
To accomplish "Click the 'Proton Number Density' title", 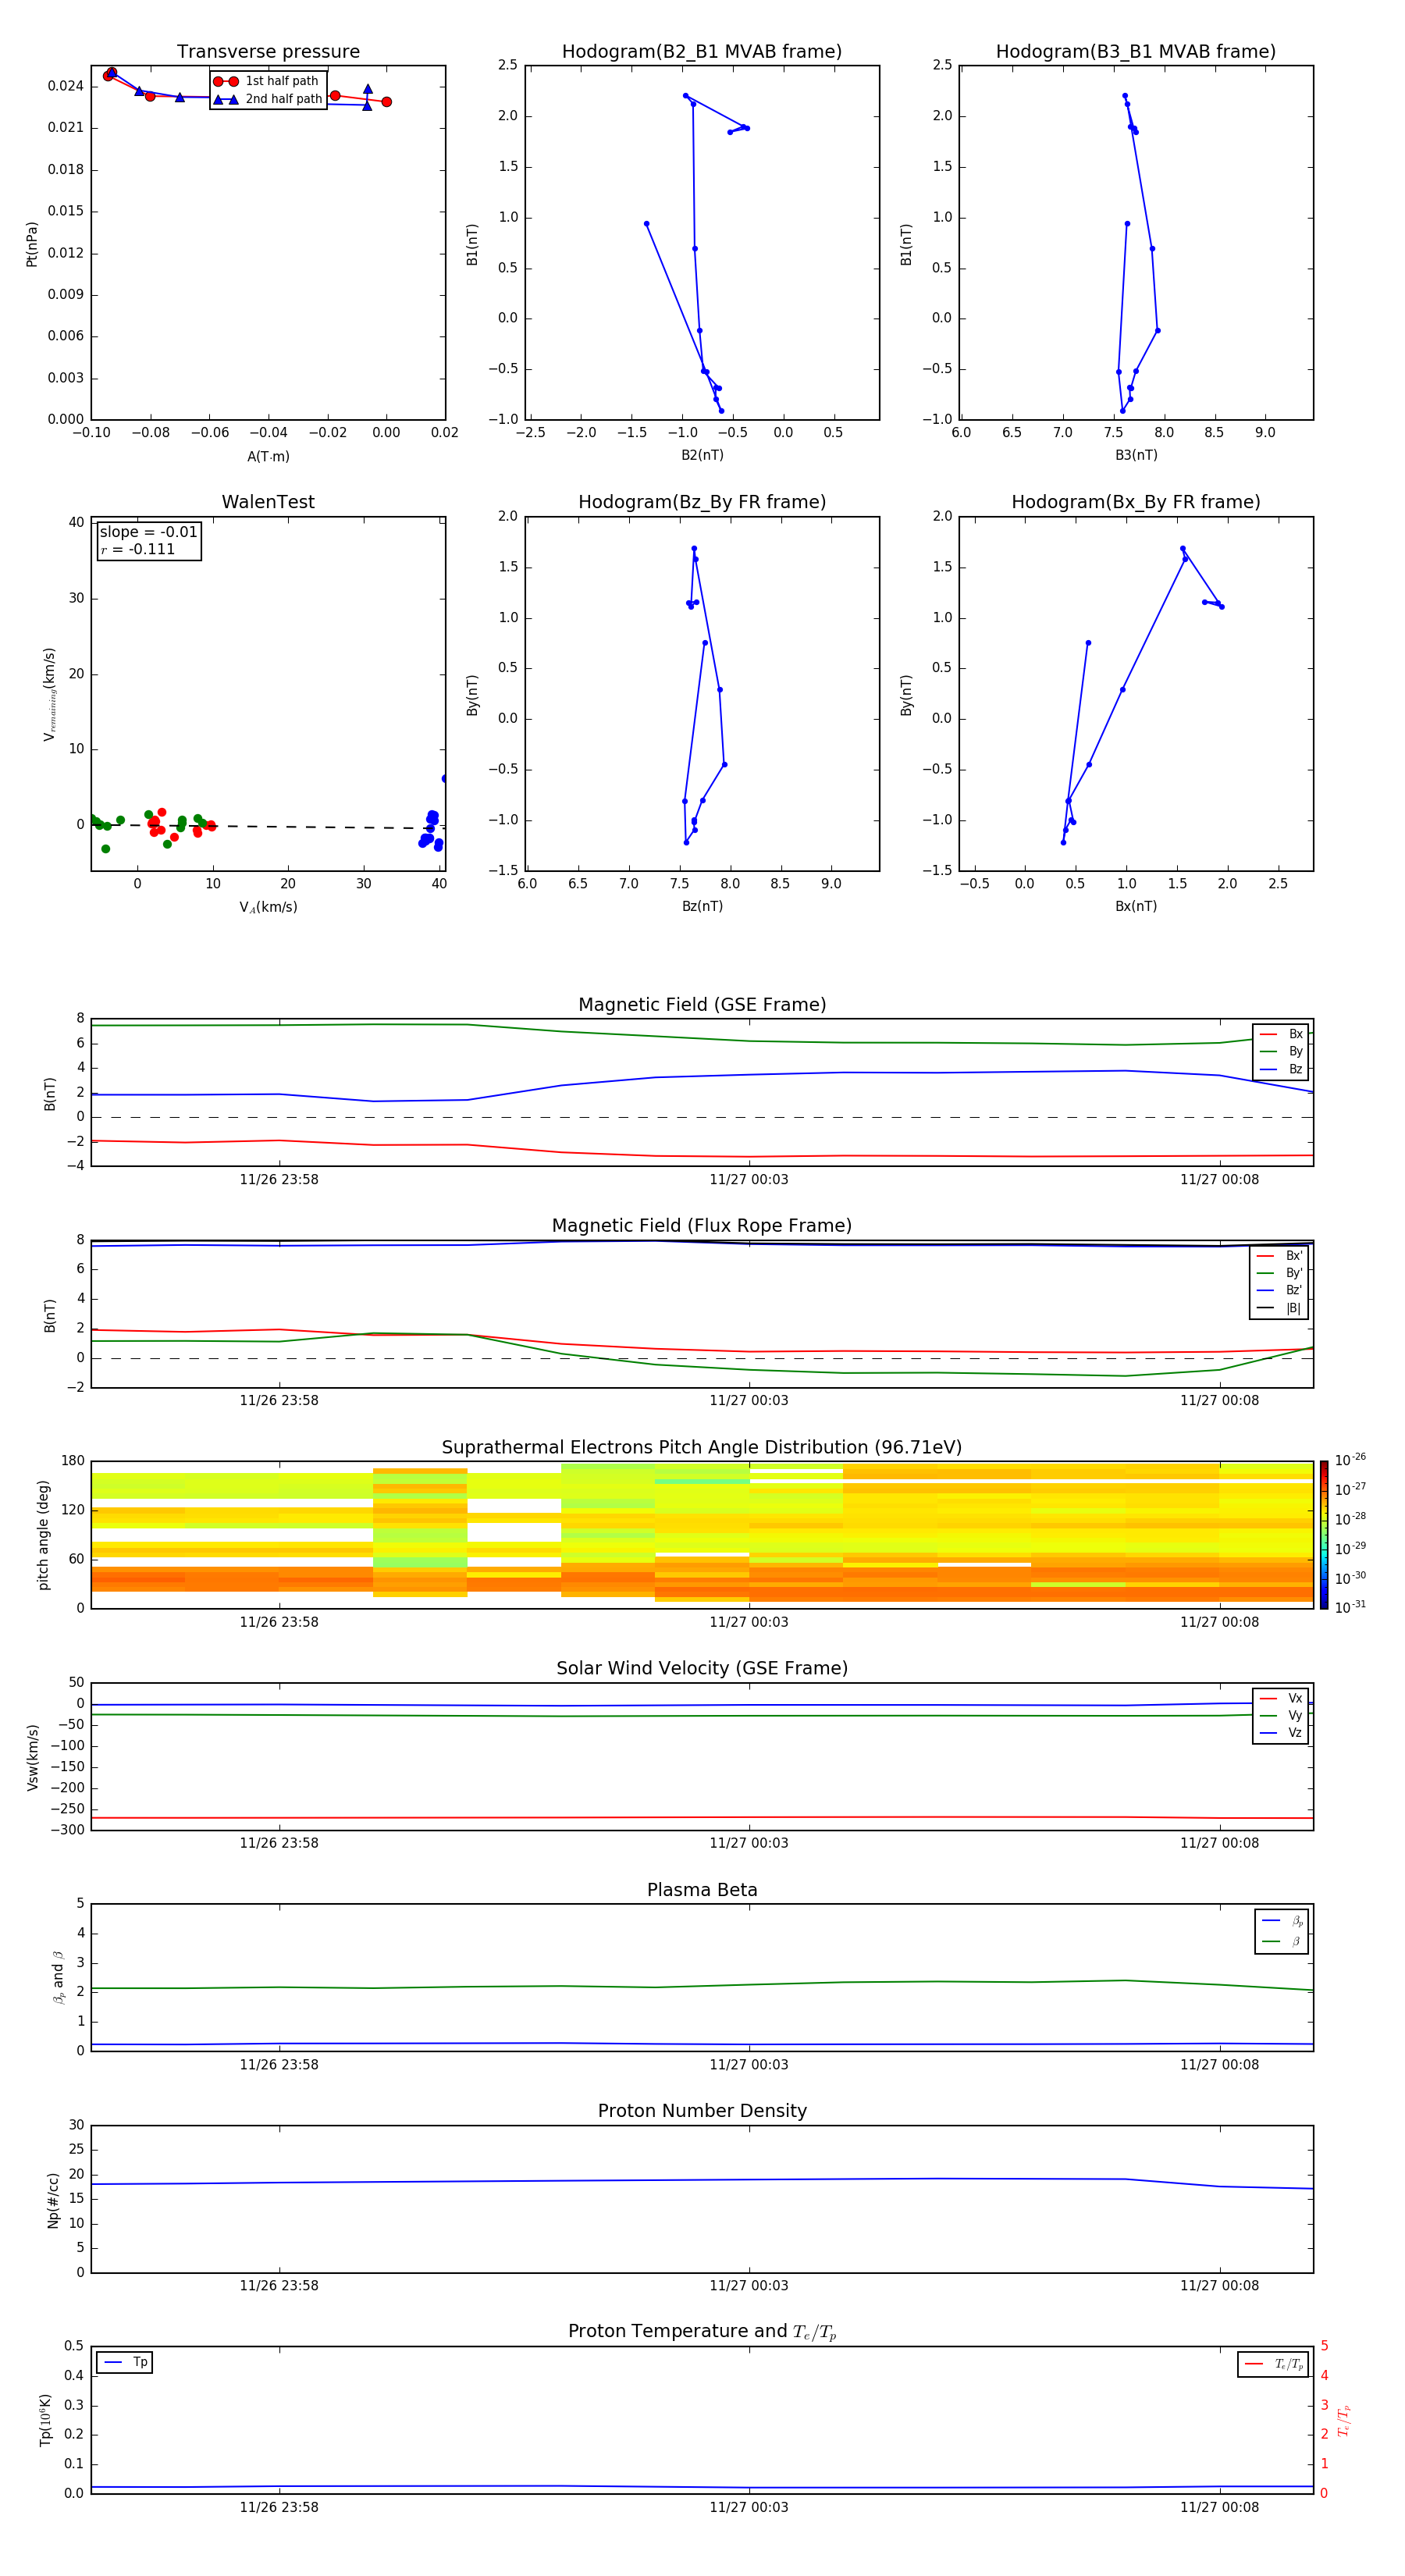I will point(702,2112).
